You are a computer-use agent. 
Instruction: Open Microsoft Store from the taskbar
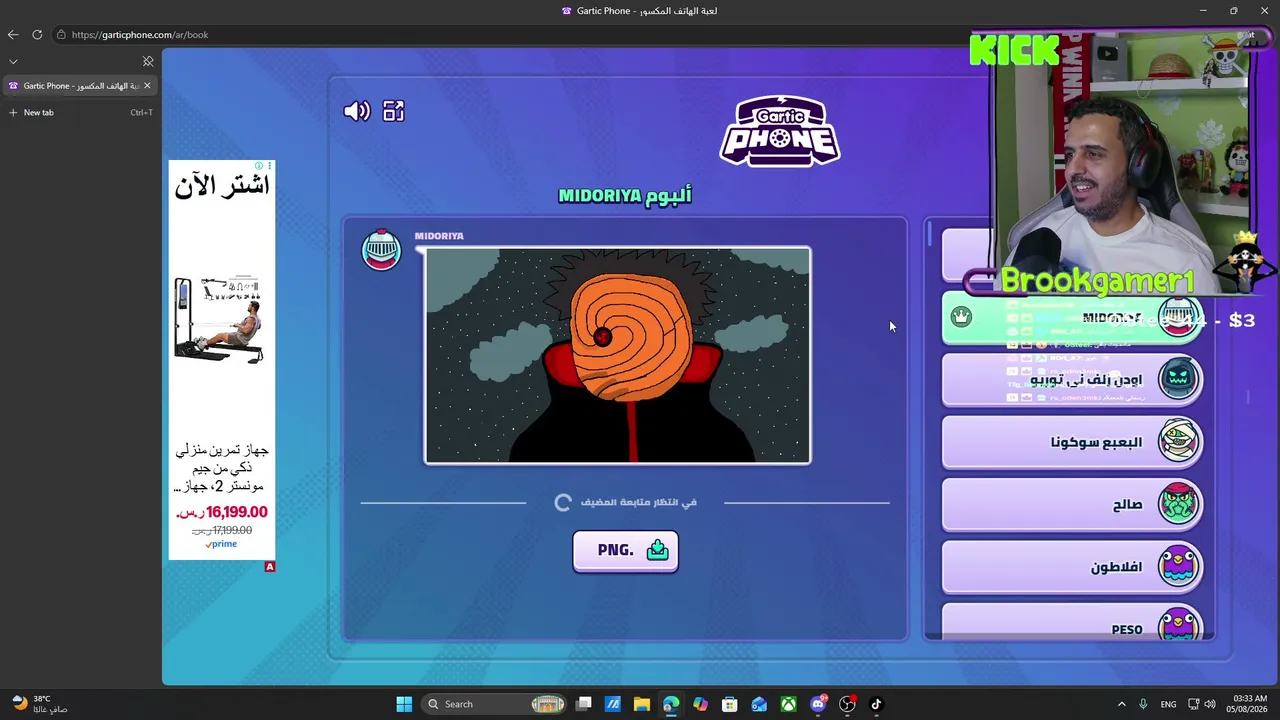(x=730, y=704)
